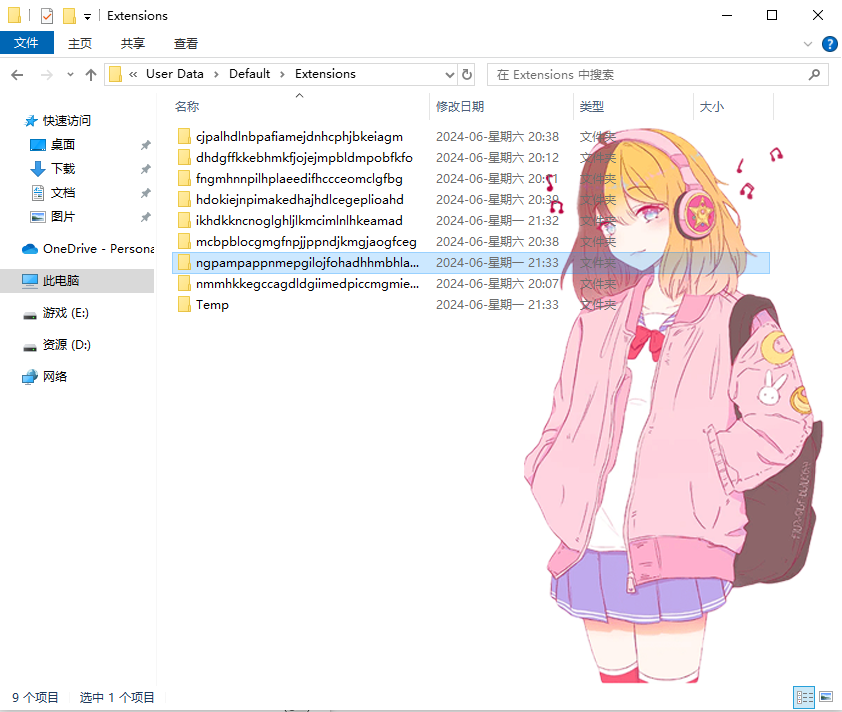The height and width of the screenshot is (712, 842).
Task: Switch to large icons view in status bar
Action: 826,697
